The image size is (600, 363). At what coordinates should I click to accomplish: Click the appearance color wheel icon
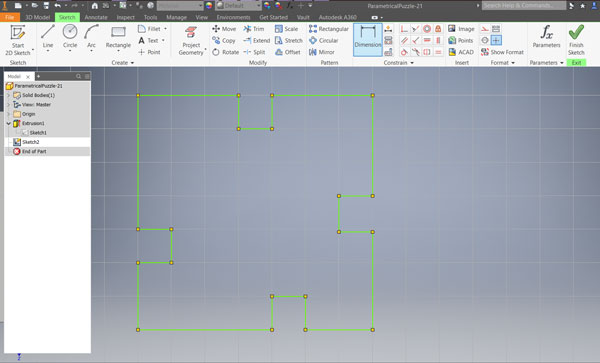pyautogui.click(x=209, y=6)
